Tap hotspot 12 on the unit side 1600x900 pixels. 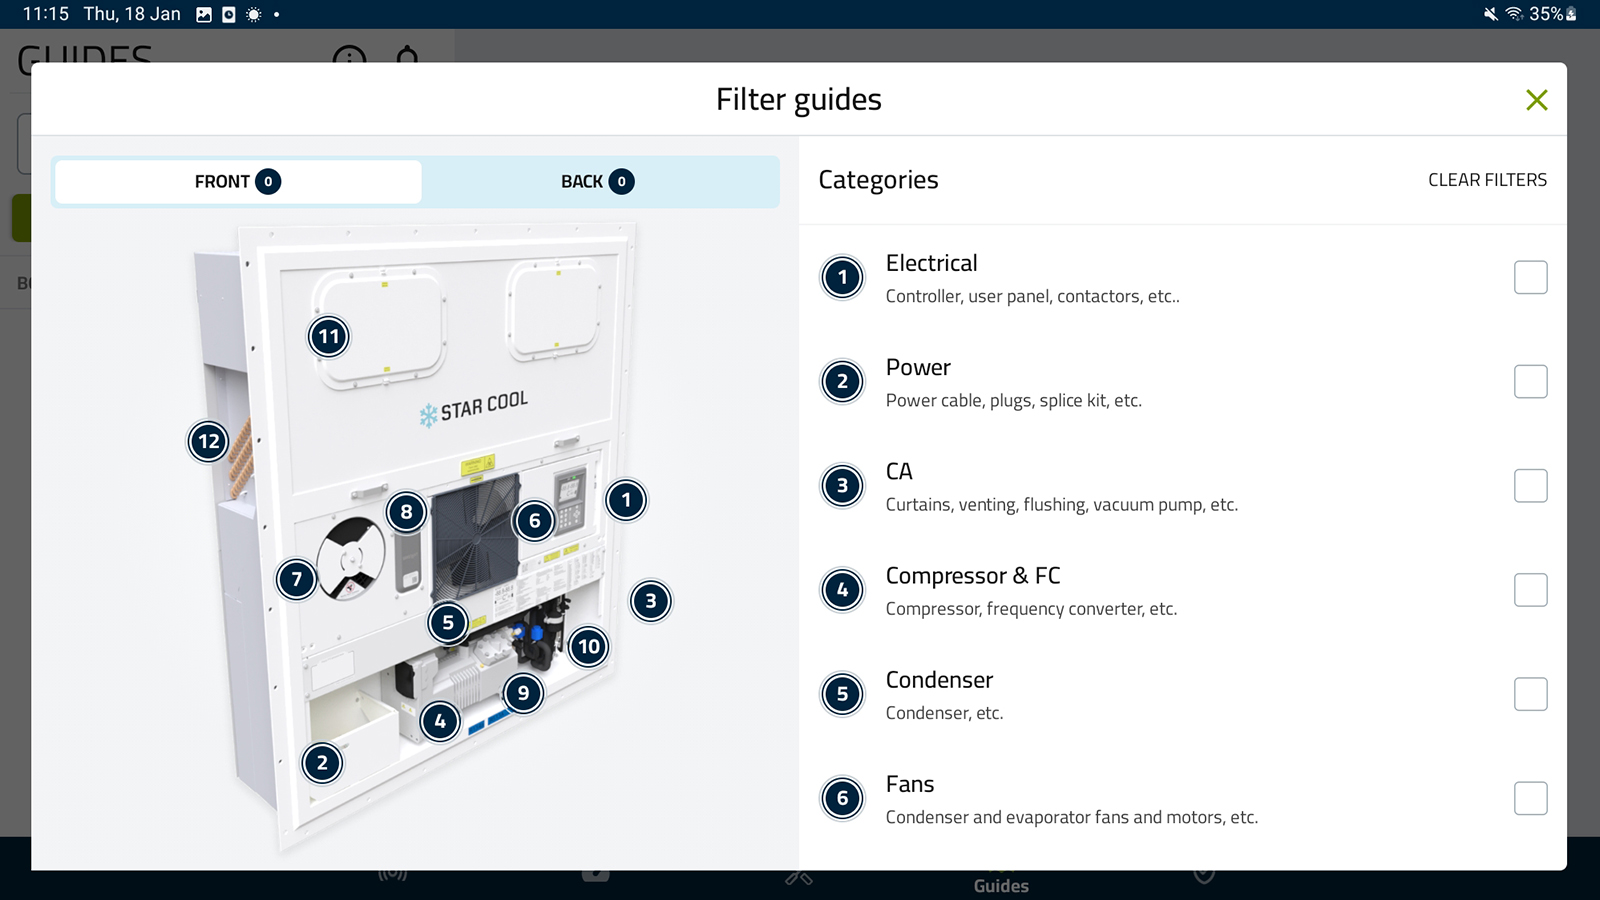tap(209, 441)
